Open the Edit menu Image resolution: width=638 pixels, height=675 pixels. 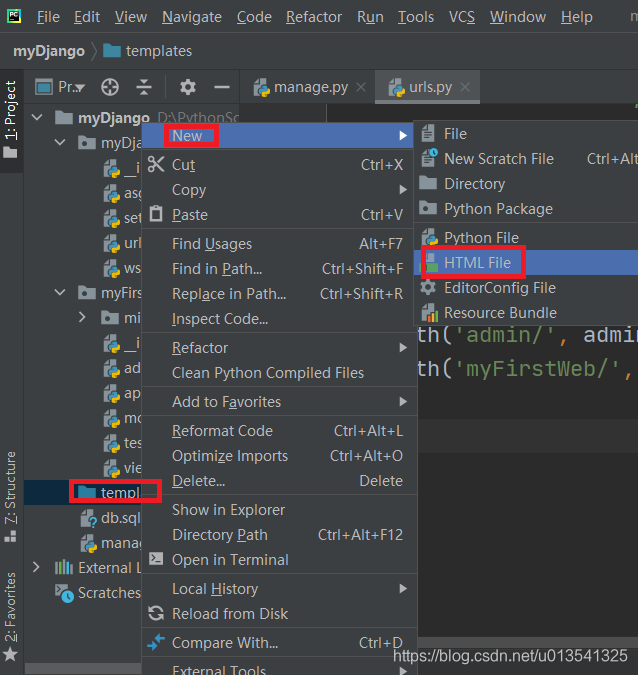tap(87, 17)
